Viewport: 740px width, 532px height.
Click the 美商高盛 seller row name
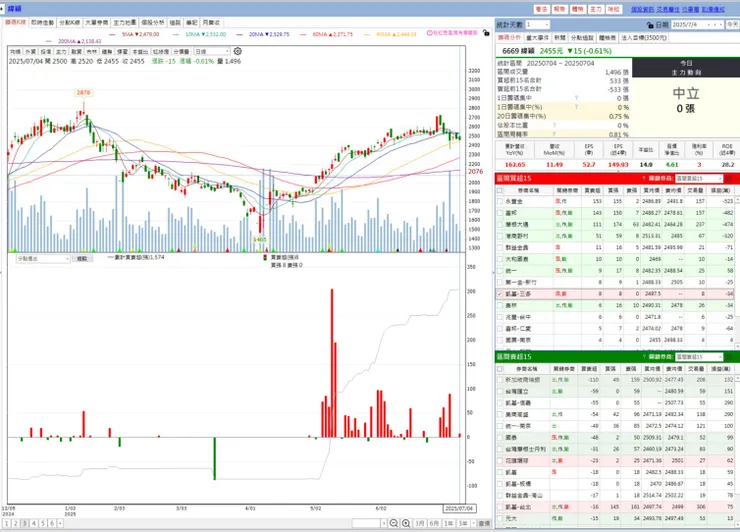point(517,414)
